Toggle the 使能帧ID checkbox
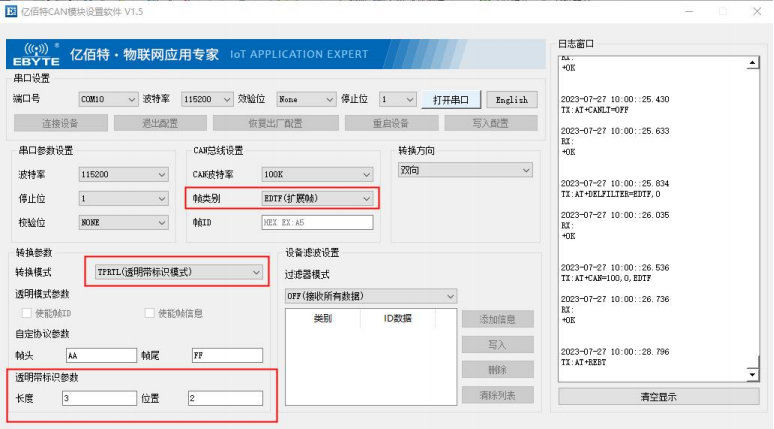Image resolution: width=774 pixels, height=429 pixels. tap(27, 313)
